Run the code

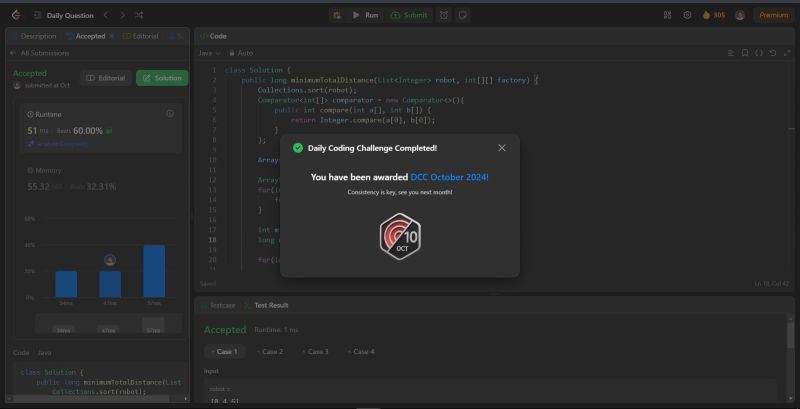pos(365,15)
